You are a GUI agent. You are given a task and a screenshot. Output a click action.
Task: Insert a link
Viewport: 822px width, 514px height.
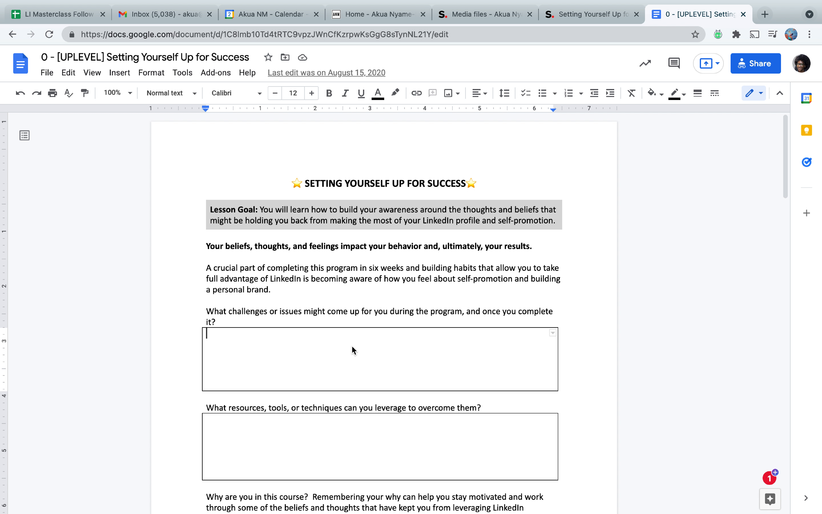point(416,93)
